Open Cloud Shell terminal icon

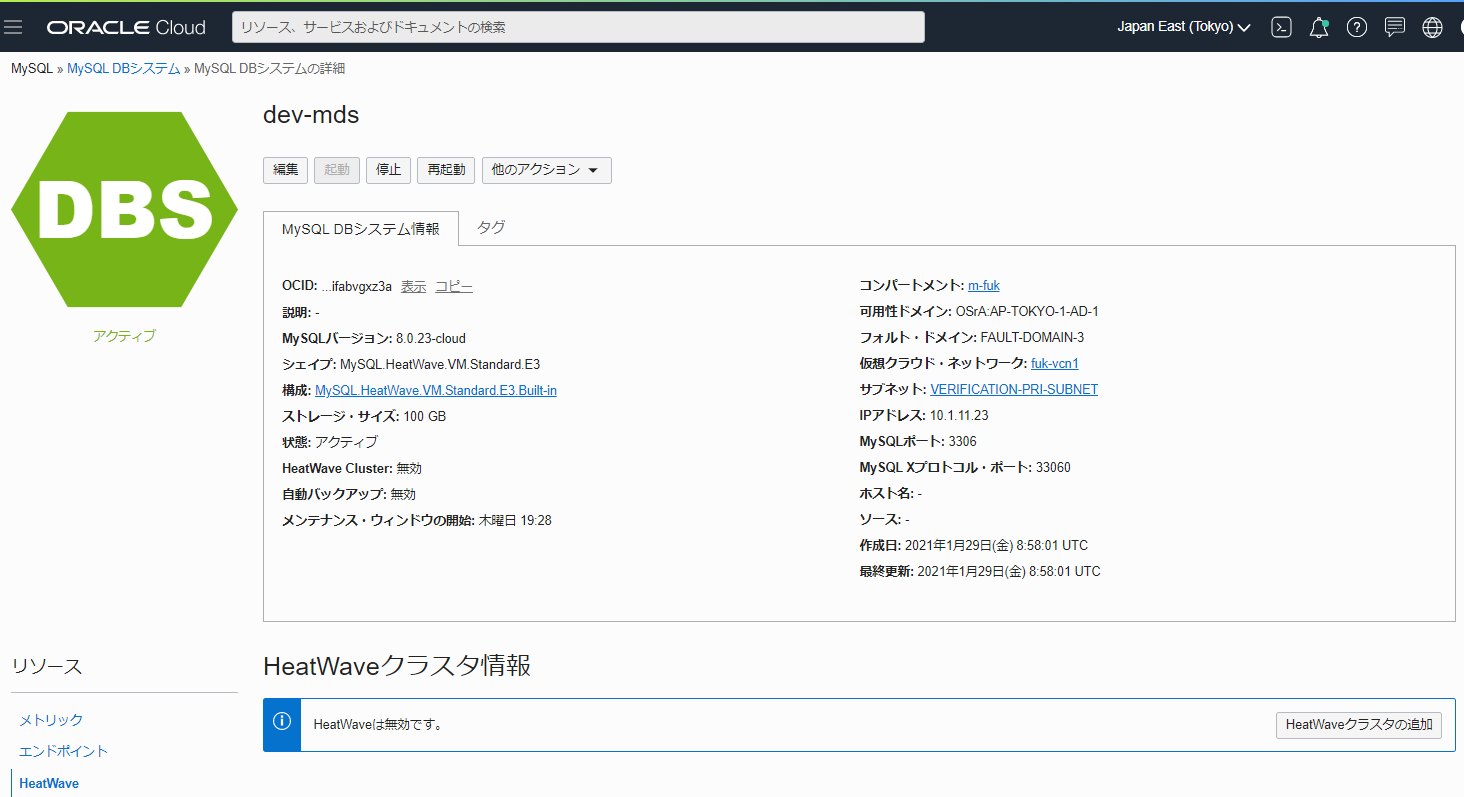pos(1281,27)
